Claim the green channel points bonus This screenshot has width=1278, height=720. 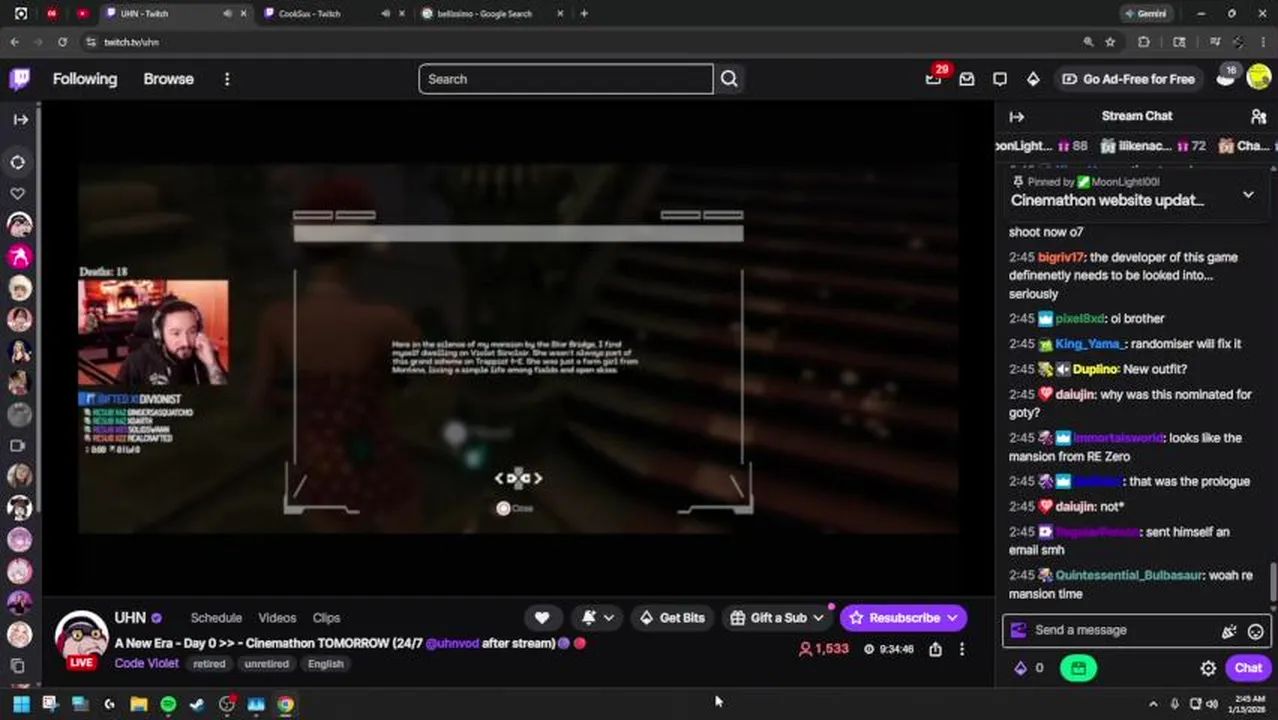(x=1078, y=668)
